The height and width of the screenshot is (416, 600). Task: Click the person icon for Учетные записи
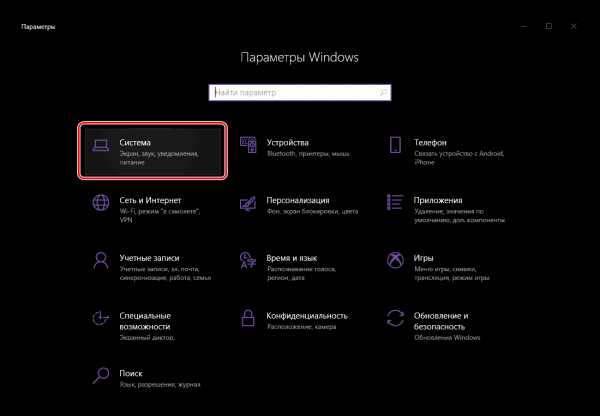click(101, 261)
